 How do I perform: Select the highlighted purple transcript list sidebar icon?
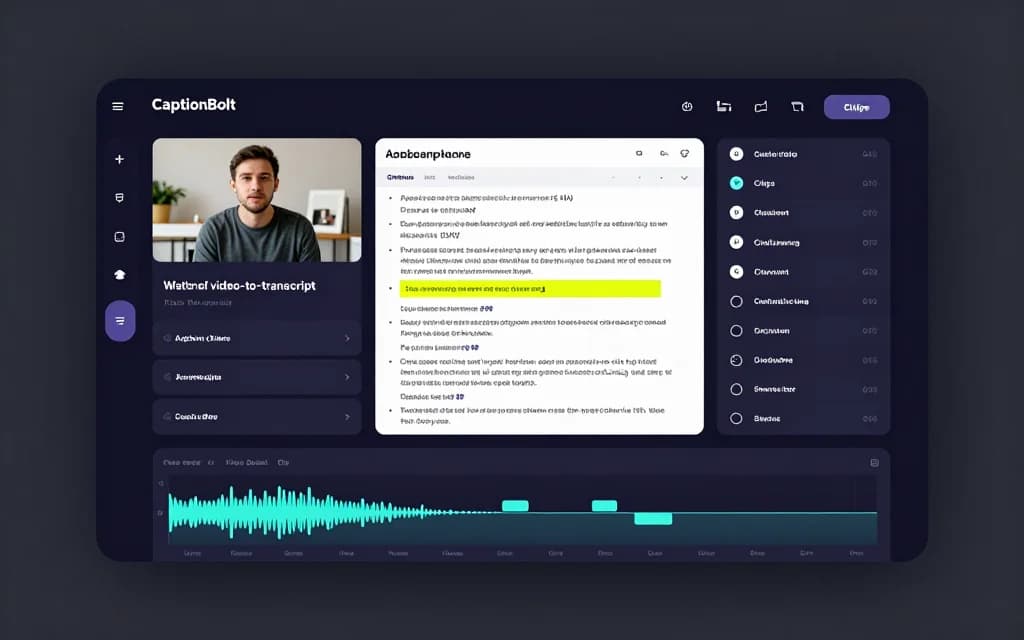point(120,321)
